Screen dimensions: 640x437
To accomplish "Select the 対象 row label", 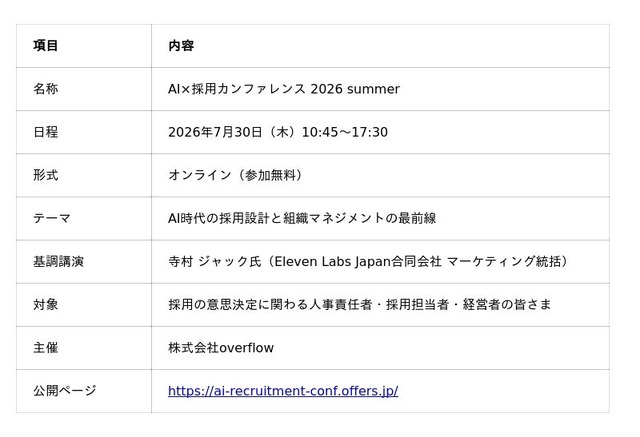I will (x=45, y=304).
